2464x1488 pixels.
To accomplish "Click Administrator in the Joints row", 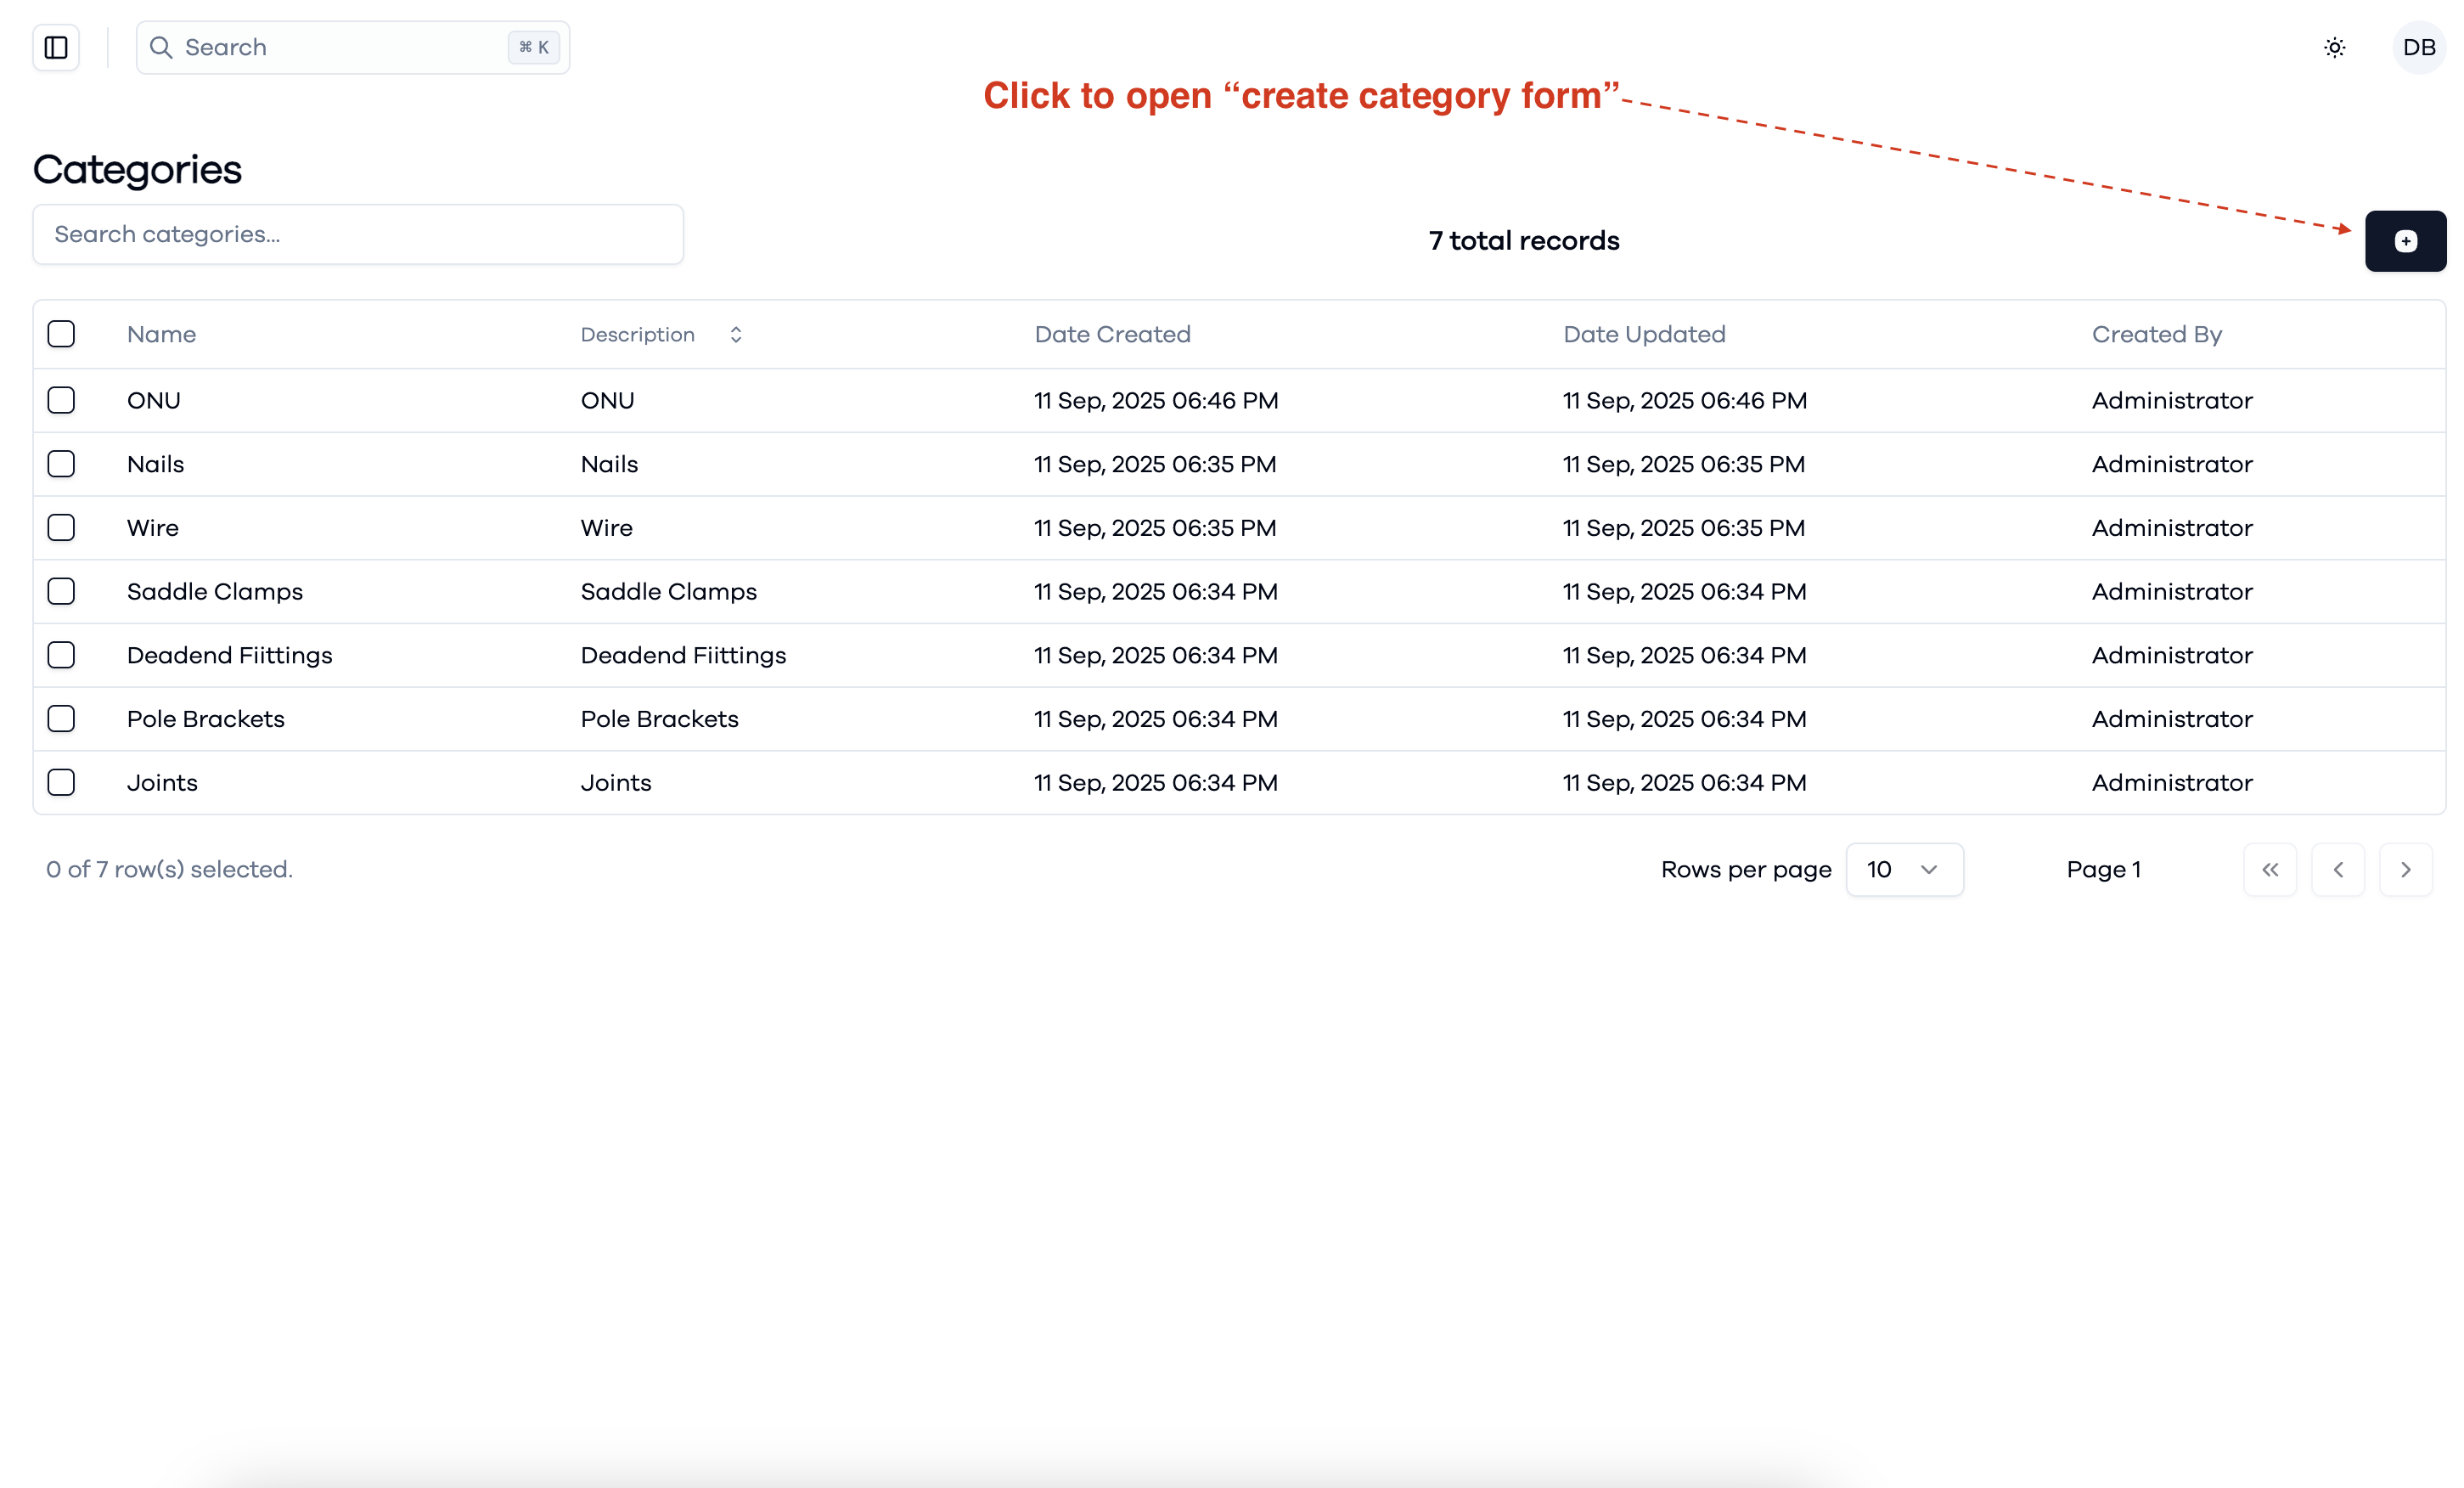I will pos(2172,782).
